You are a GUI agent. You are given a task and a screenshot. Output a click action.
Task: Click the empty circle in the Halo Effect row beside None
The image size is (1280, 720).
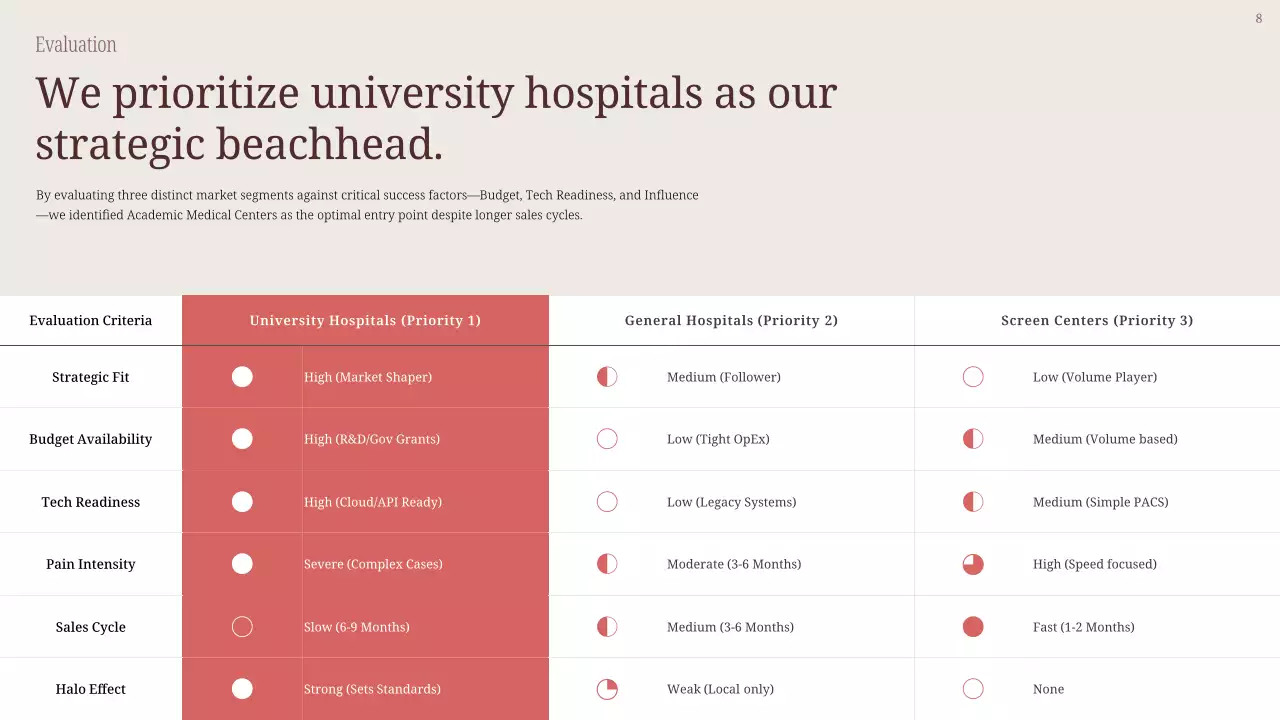click(x=973, y=689)
